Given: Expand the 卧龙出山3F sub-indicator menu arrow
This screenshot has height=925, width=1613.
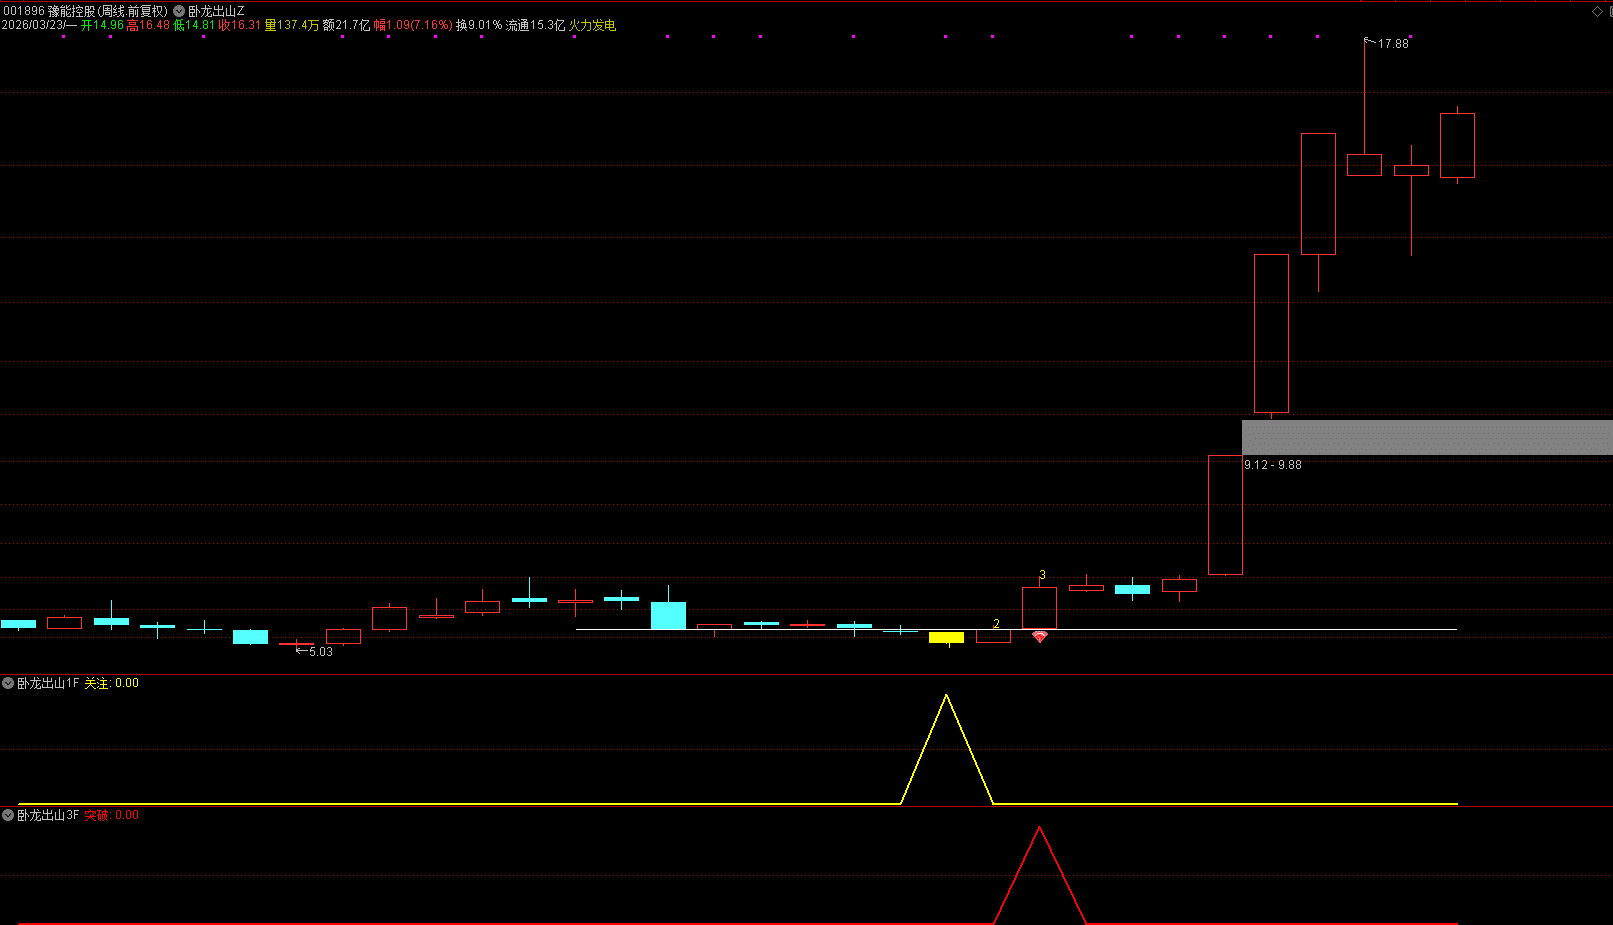Looking at the screenshot, I should pos(8,815).
